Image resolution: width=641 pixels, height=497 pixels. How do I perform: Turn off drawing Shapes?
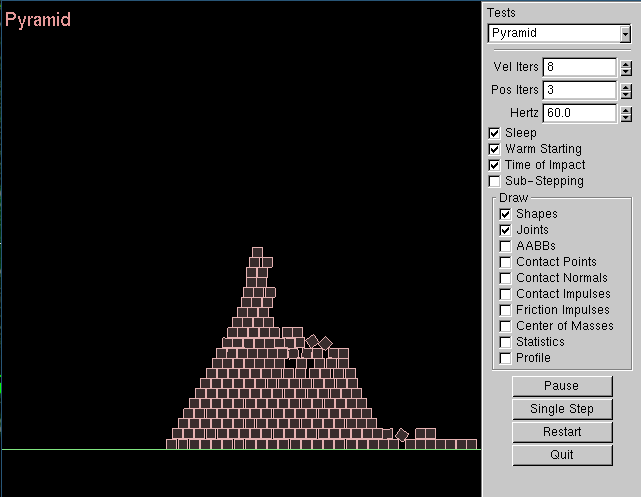coord(505,214)
